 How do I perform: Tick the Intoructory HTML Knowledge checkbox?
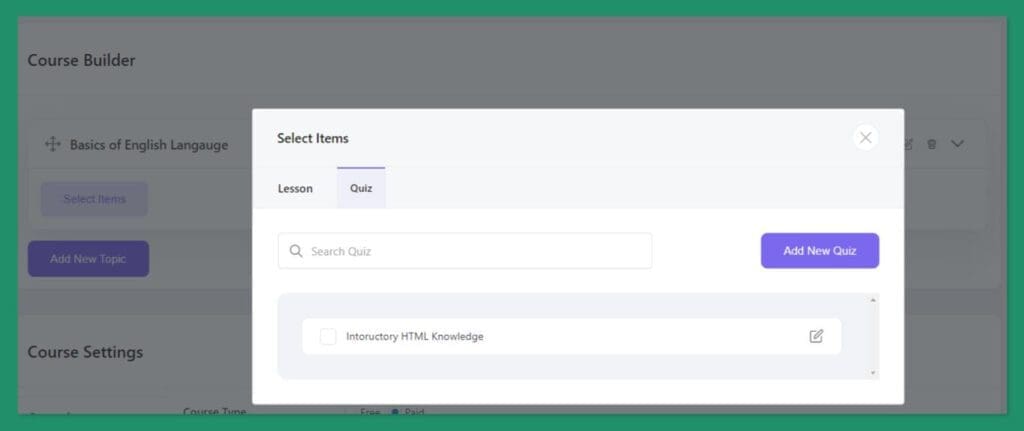[328, 336]
